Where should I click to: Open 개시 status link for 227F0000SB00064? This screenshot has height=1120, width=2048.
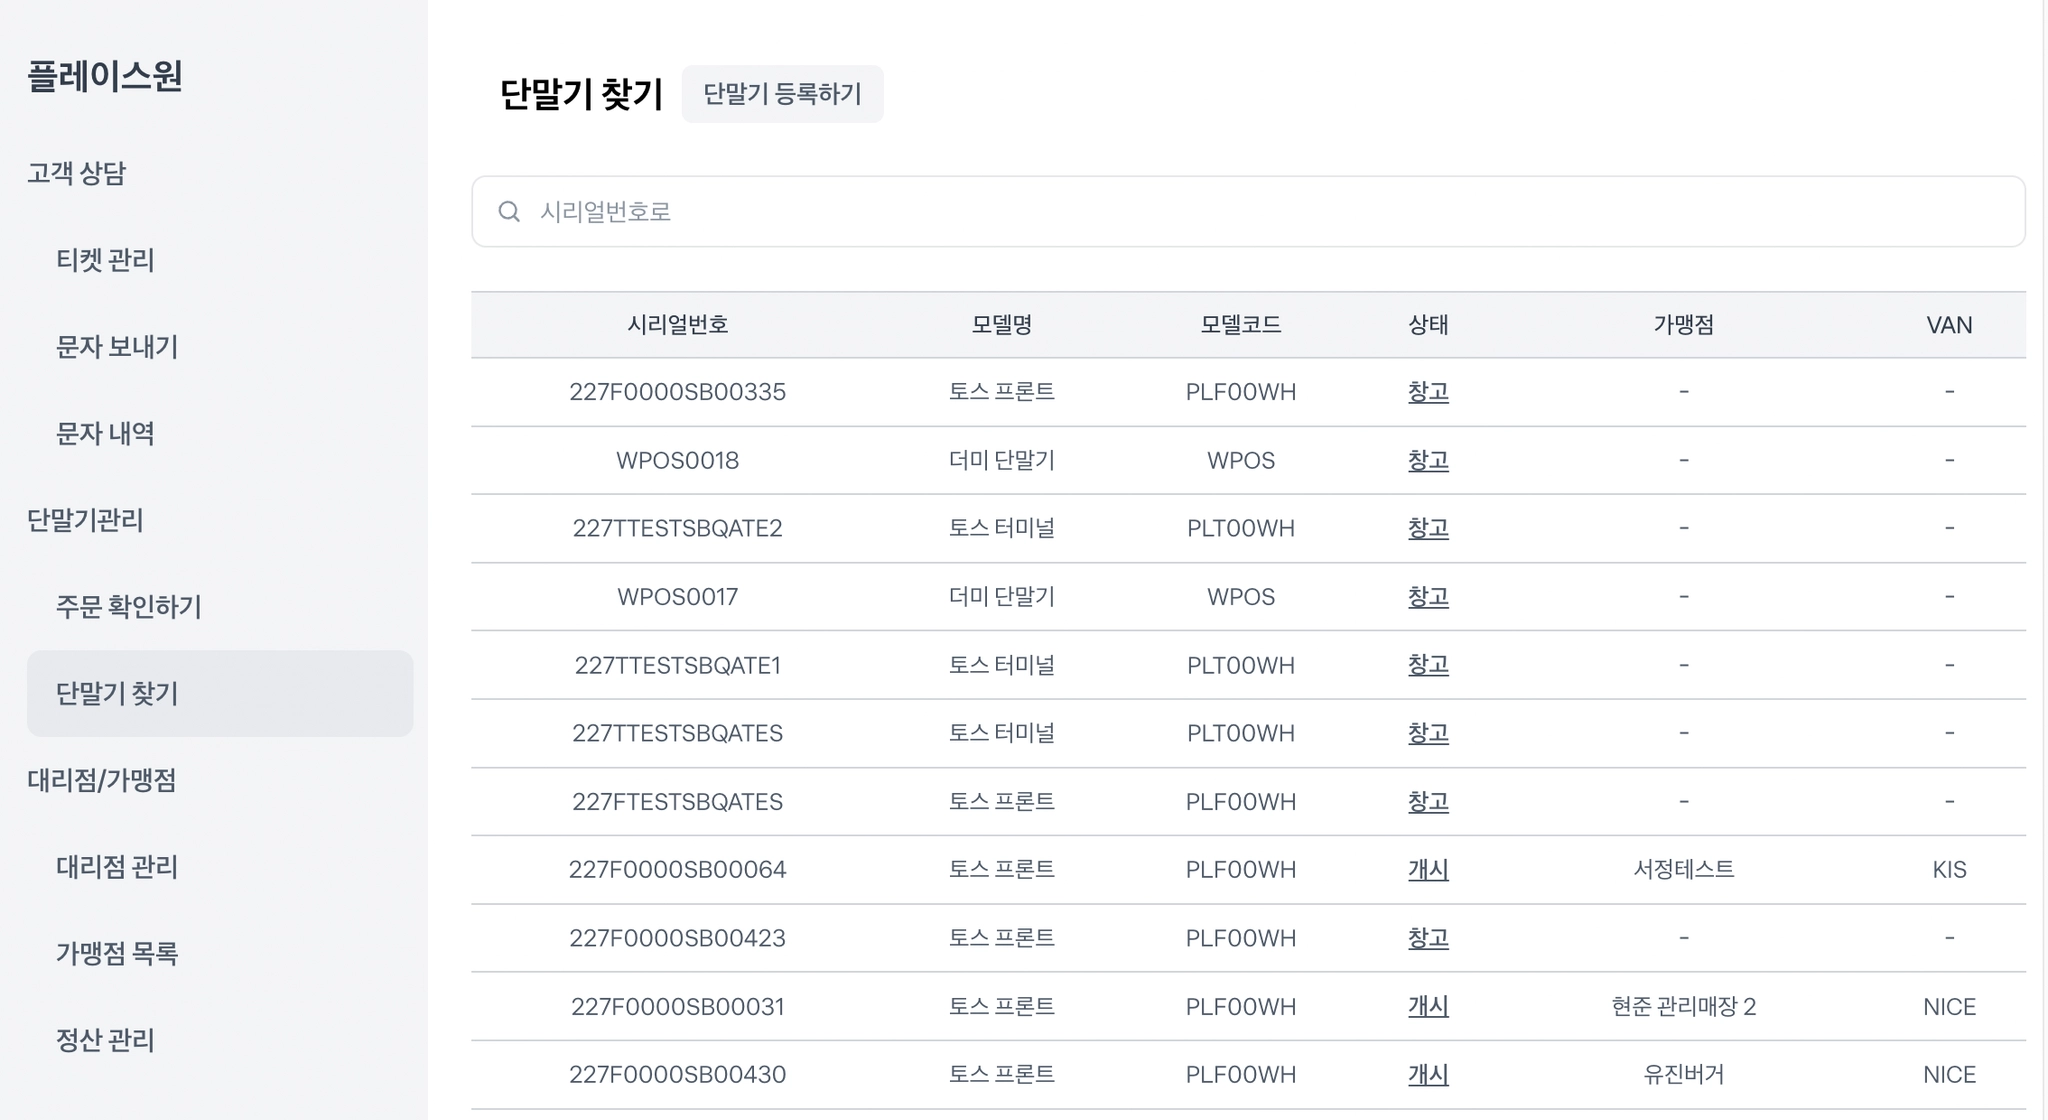1427,870
